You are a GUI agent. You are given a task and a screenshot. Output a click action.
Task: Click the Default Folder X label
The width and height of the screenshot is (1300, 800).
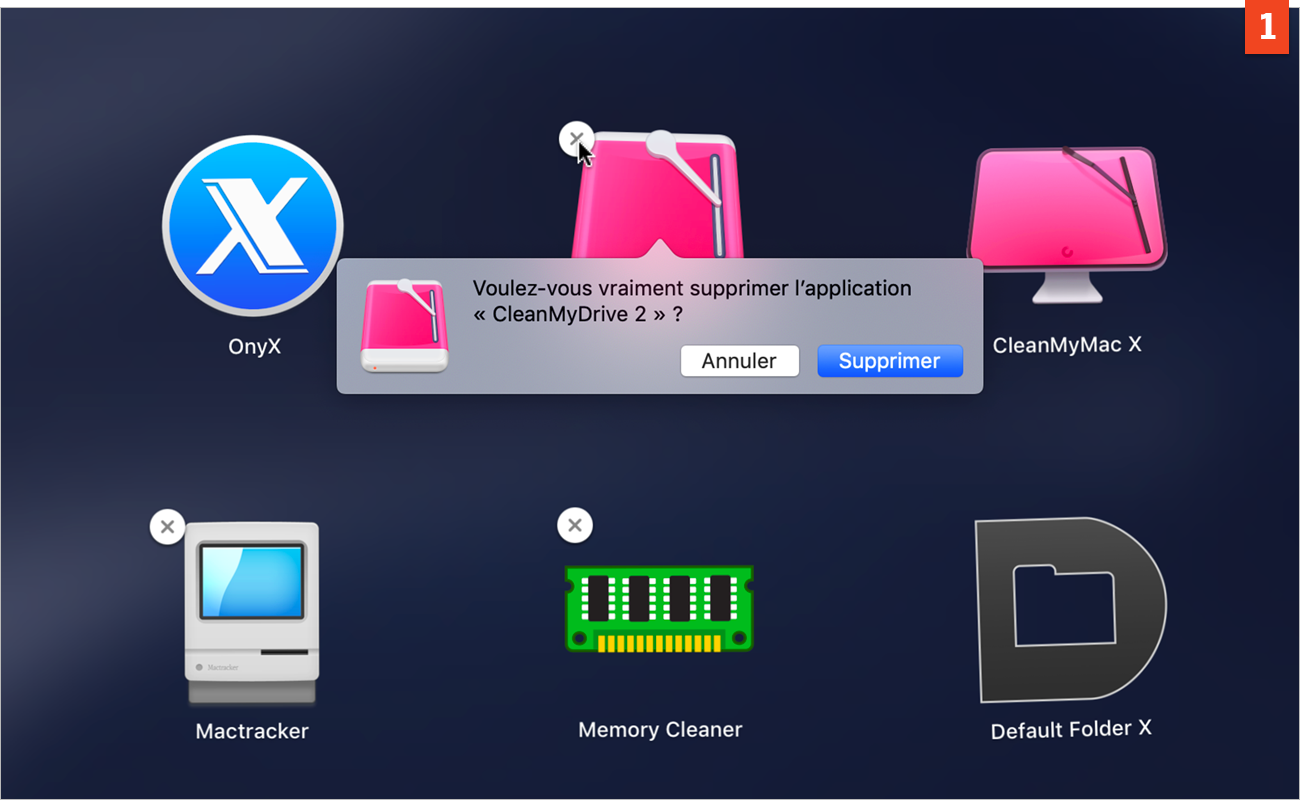(x=1070, y=729)
